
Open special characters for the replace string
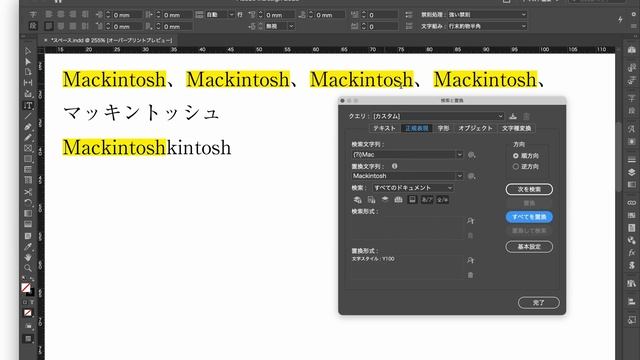471,176
